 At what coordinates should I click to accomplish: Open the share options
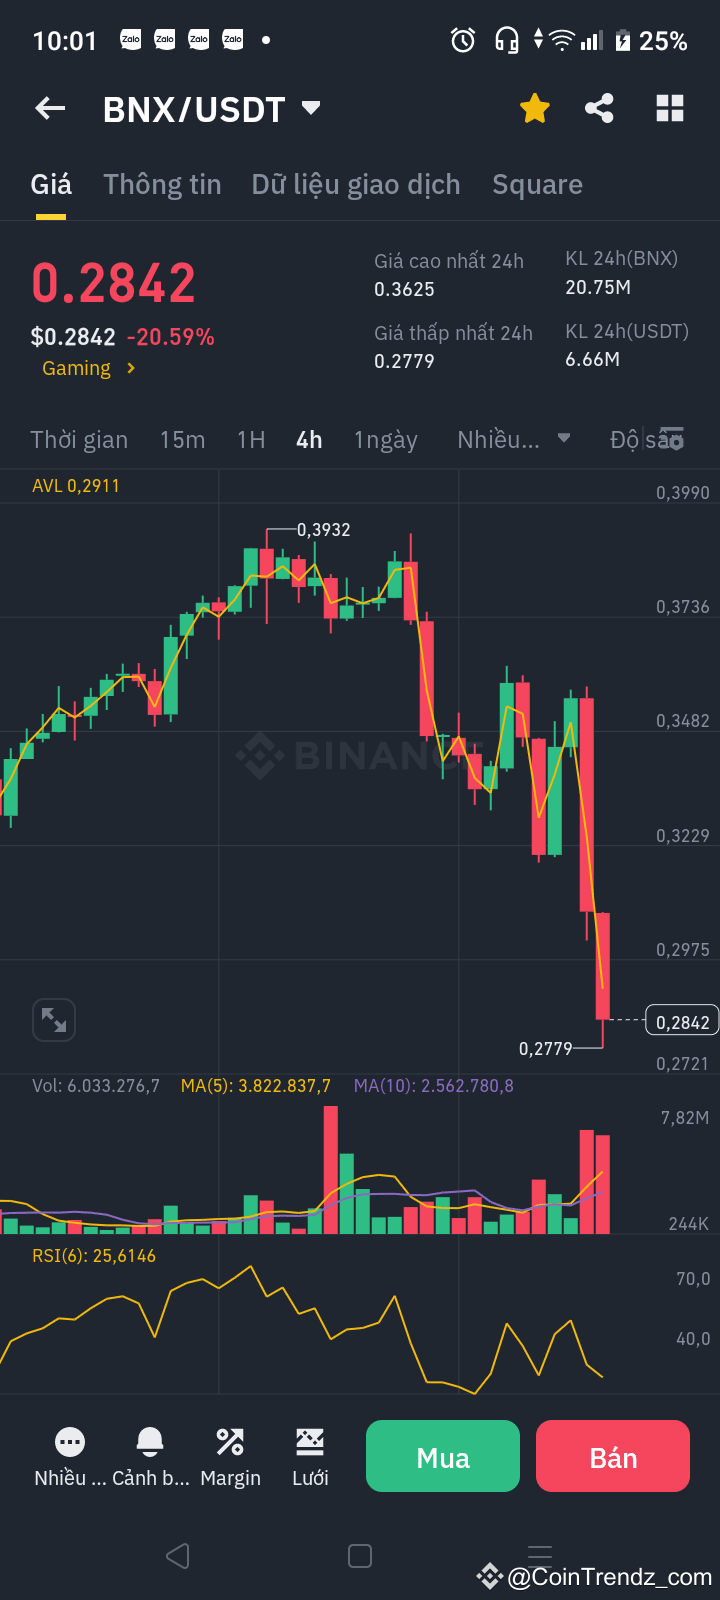pyautogui.click(x=599, y=108)
